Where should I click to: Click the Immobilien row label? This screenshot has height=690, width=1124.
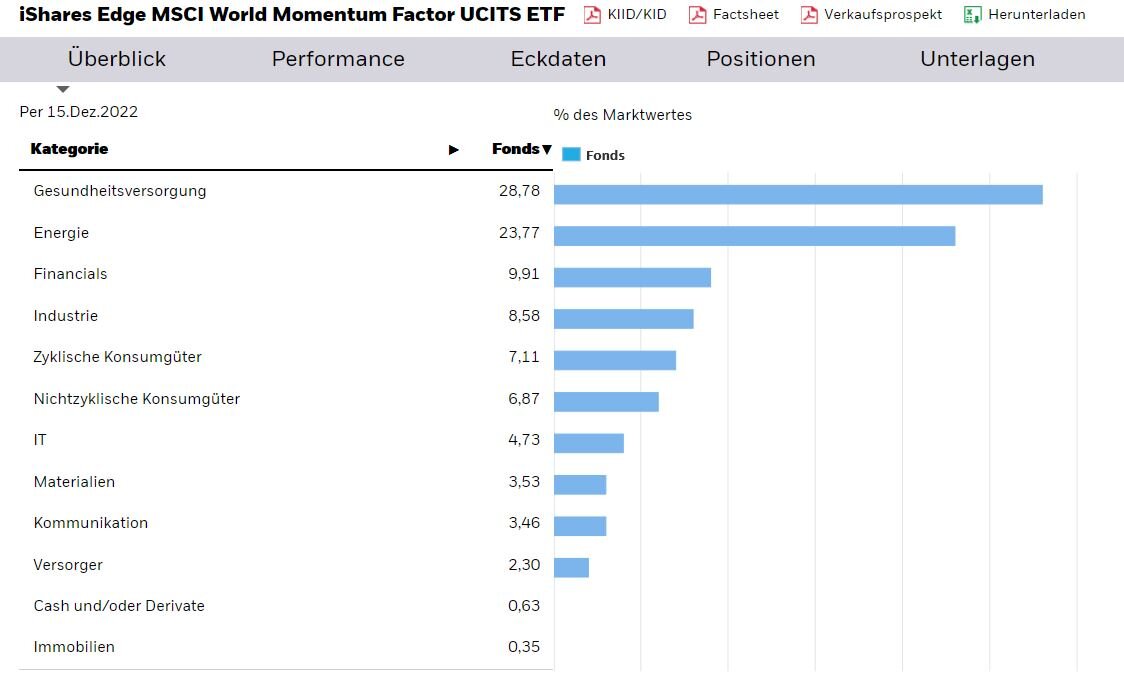point(74,647)
